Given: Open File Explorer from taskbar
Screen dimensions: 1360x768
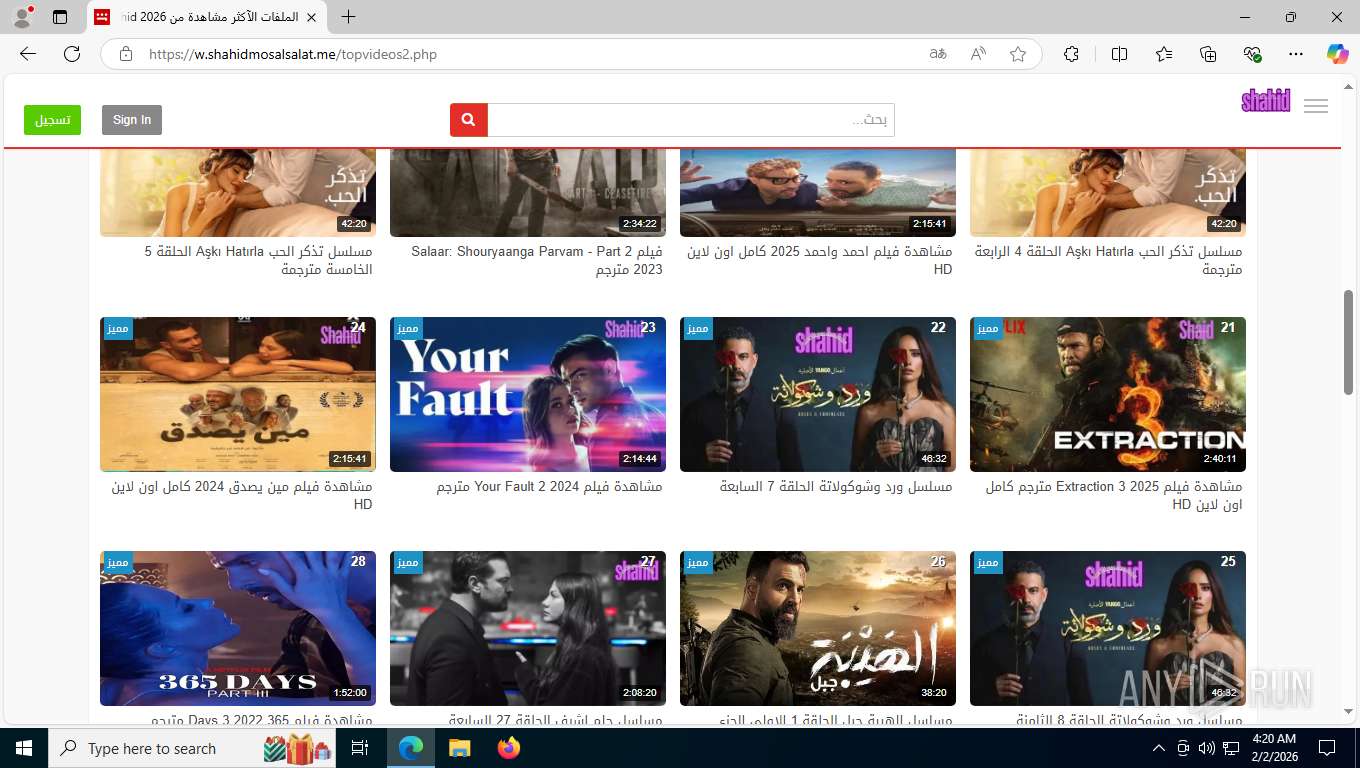Looking at the screenshot, I should tap(459, 748).
